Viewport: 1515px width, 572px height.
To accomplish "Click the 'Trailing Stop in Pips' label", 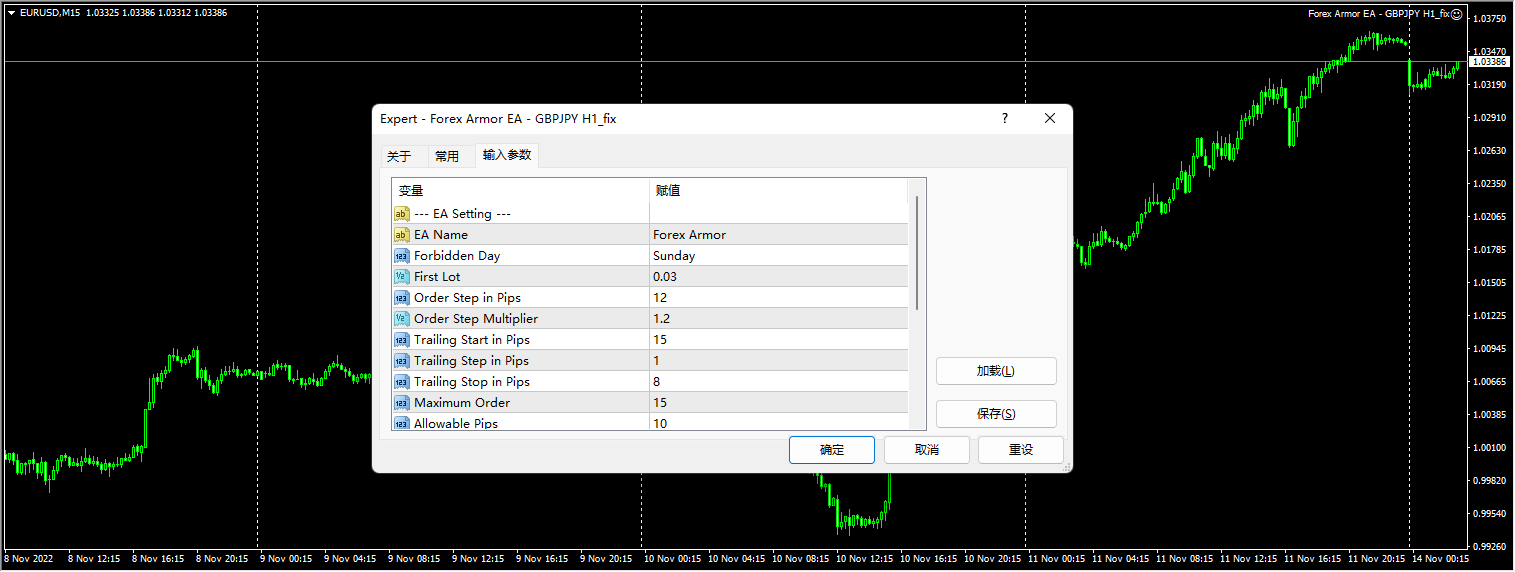I will (472, 382).
